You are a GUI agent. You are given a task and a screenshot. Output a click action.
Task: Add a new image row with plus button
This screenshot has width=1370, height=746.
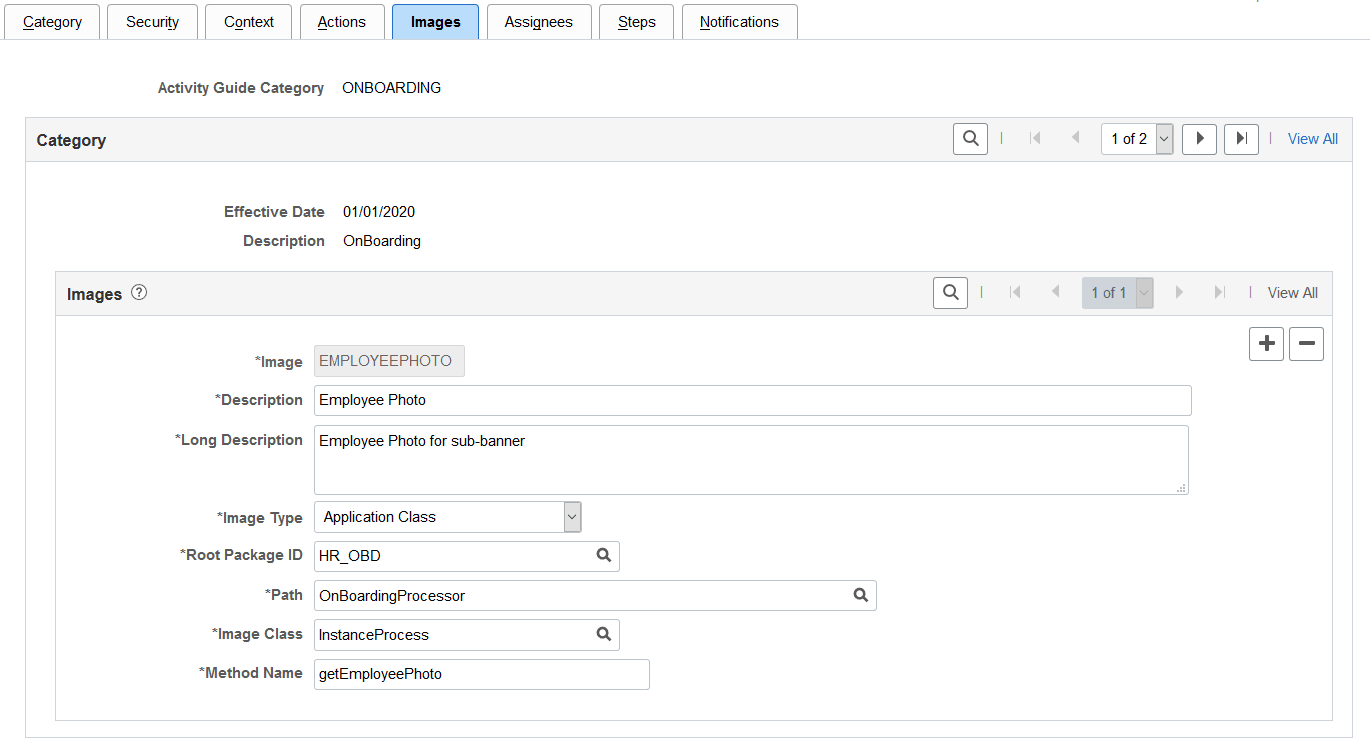[x=1265, y=343]
